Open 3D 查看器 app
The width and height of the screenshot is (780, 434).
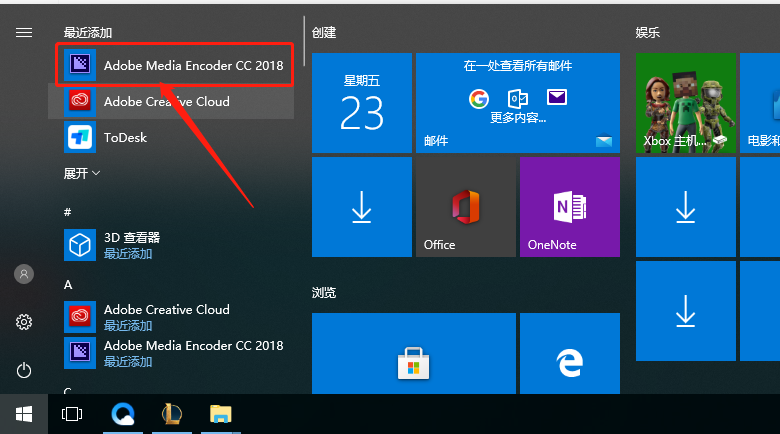pos(171,245)
